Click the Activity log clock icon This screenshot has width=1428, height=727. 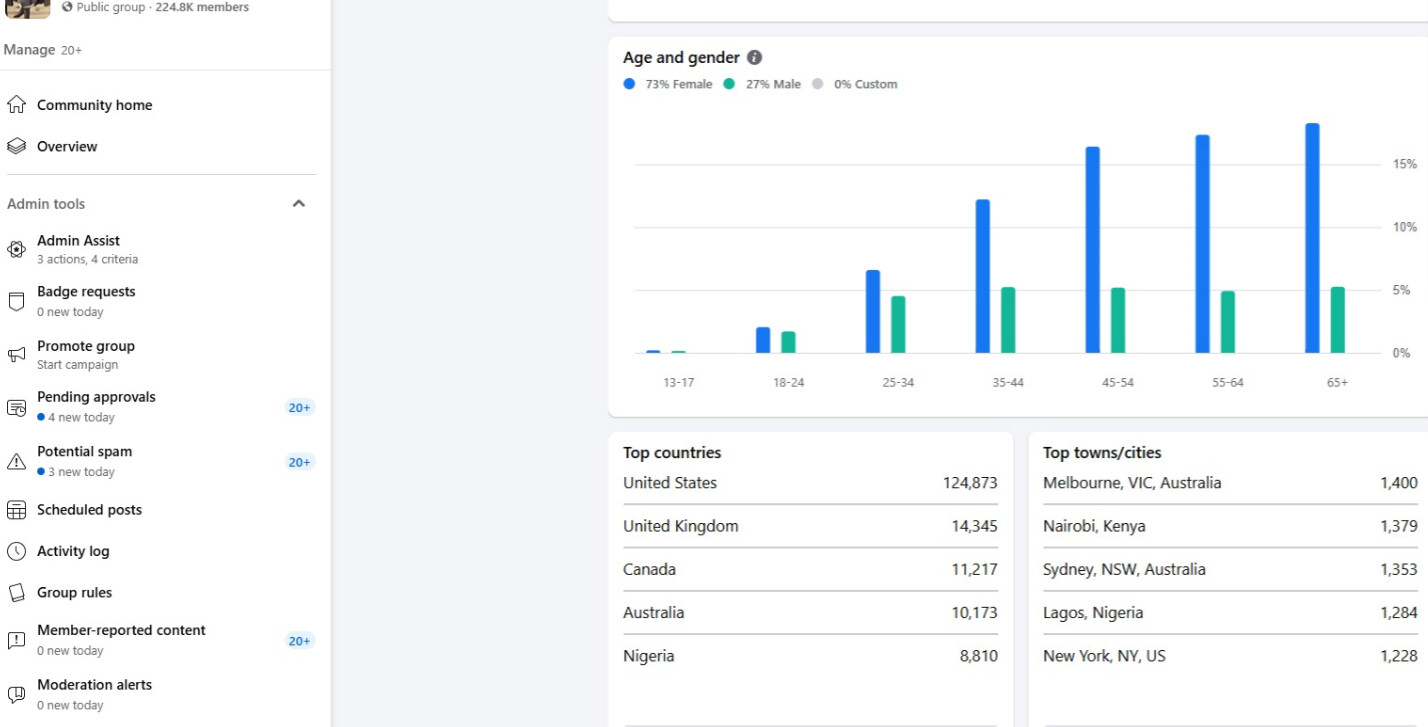pyautogui.click(x=16, y=551)
